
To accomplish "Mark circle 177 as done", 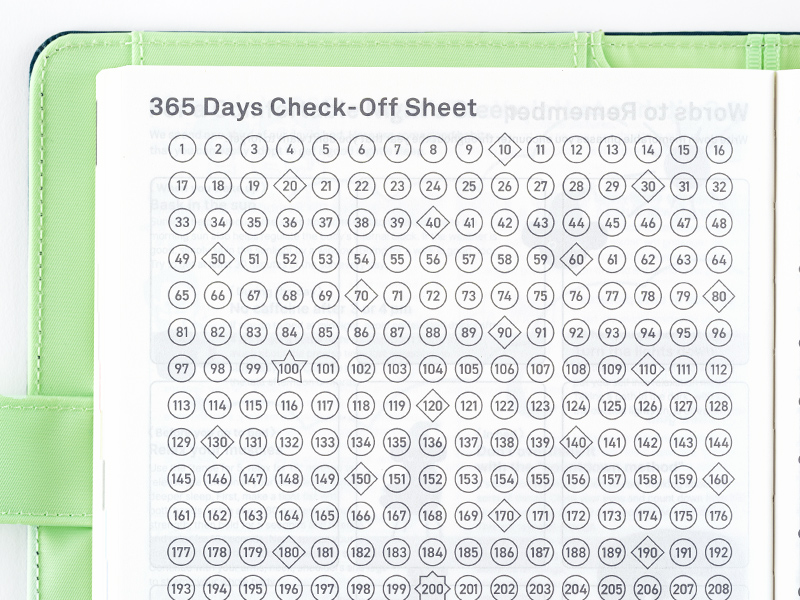I will 181,552.
